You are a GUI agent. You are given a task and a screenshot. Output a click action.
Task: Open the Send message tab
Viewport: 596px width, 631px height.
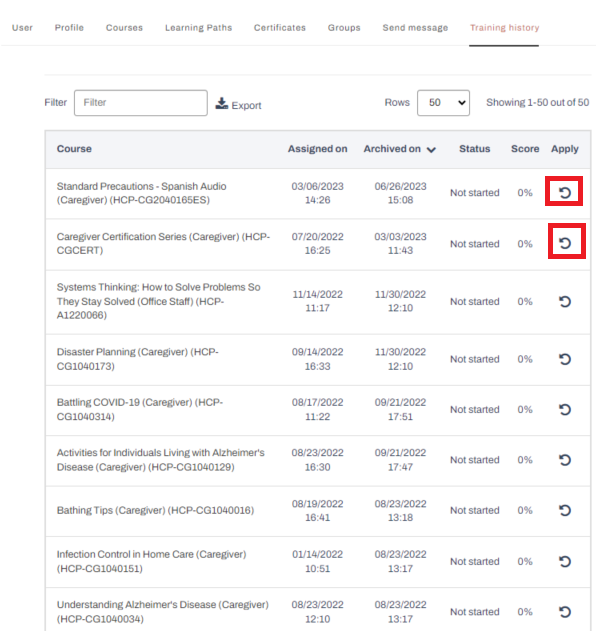(415, 28)
